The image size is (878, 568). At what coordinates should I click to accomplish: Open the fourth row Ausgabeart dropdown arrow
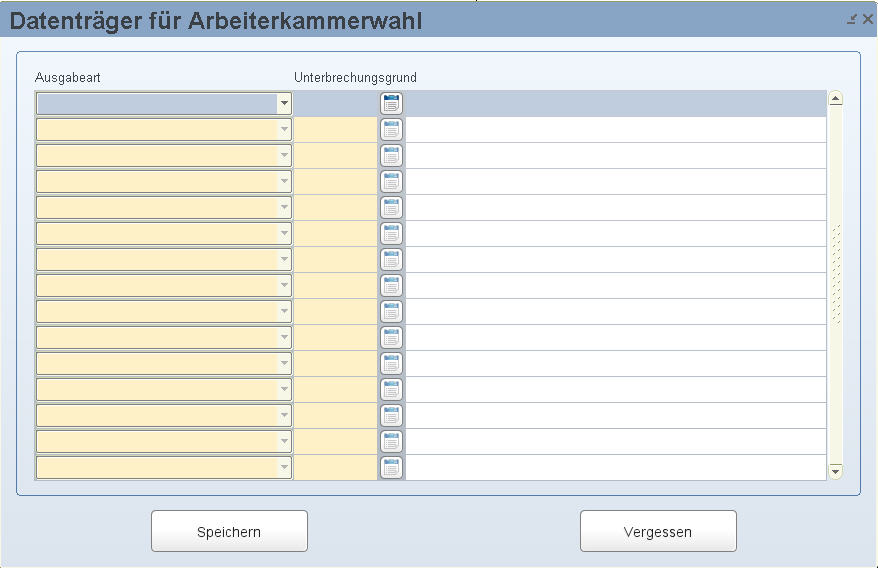tap(284, 181)
